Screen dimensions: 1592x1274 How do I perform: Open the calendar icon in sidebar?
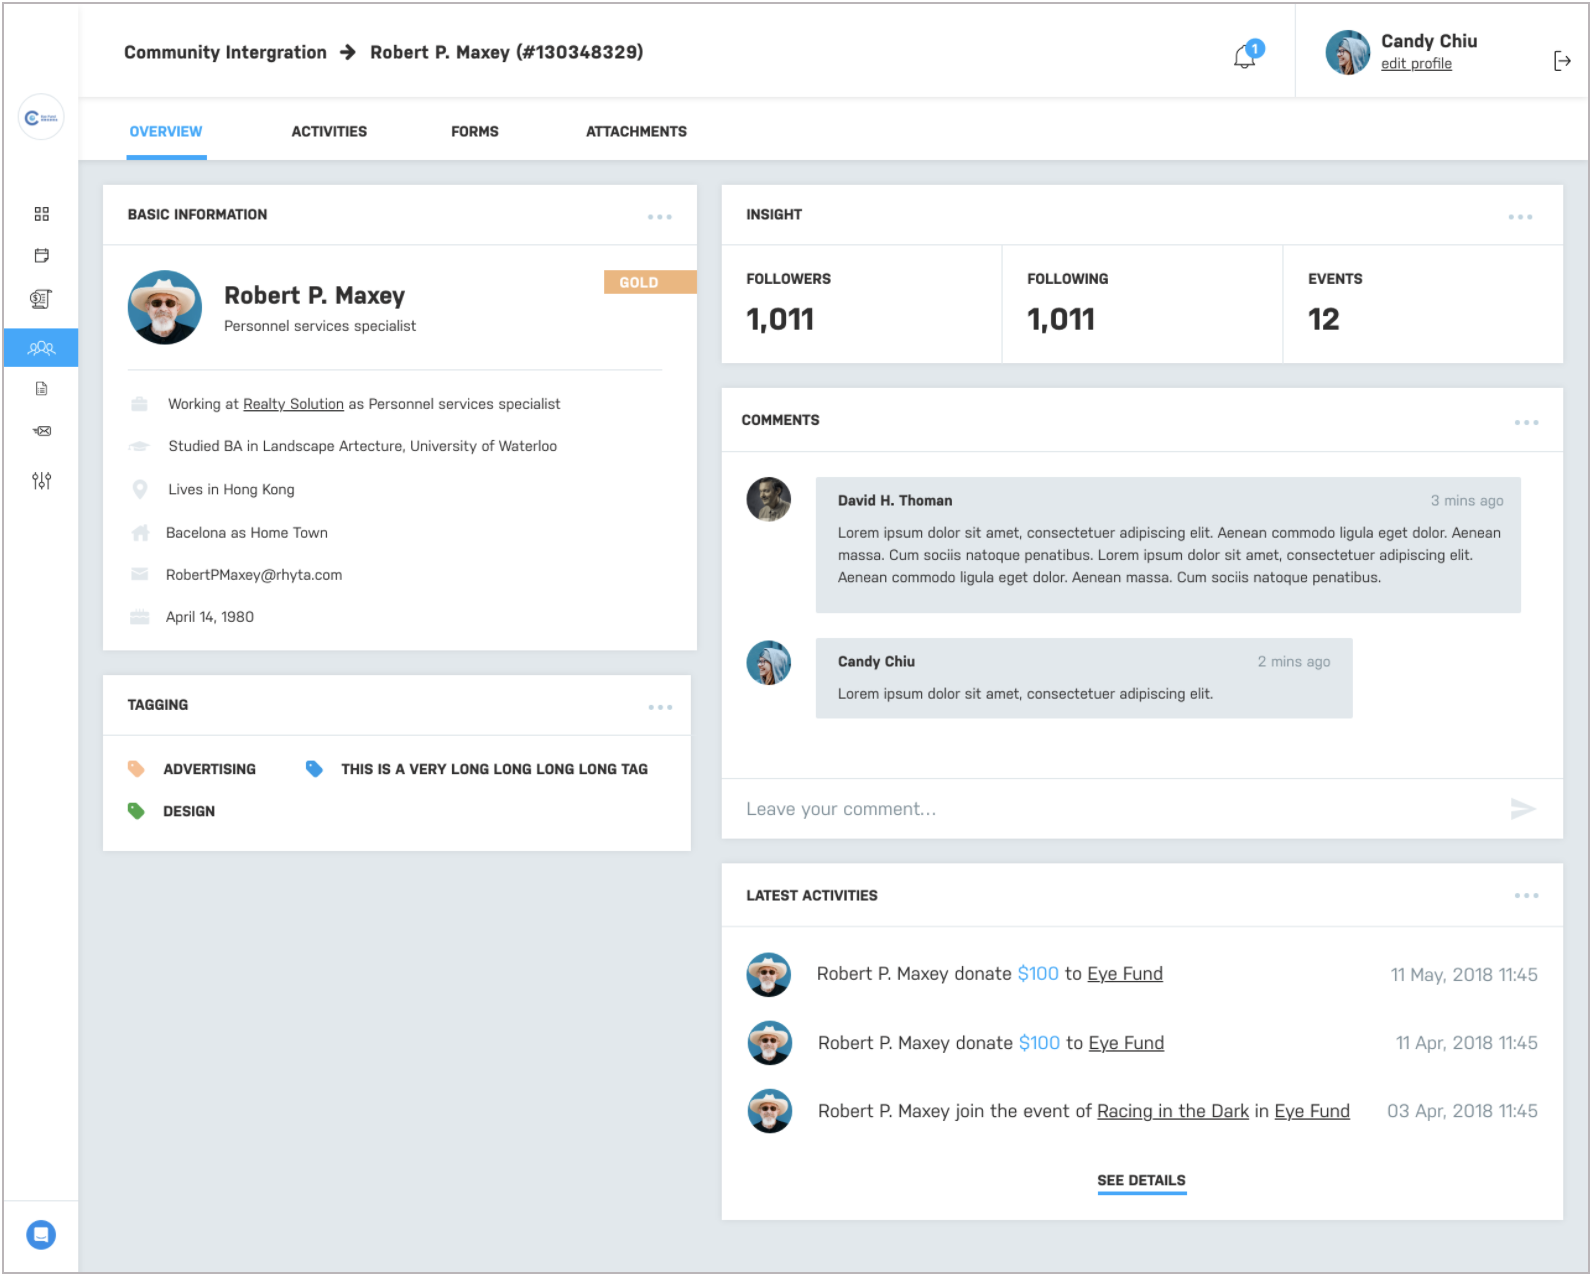[41, 256]
